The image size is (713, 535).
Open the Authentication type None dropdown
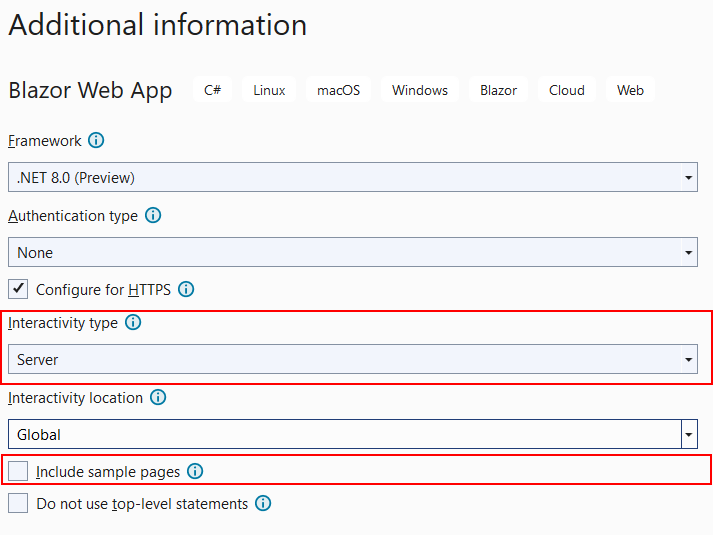pyautogui.click(x=353, y=252)
